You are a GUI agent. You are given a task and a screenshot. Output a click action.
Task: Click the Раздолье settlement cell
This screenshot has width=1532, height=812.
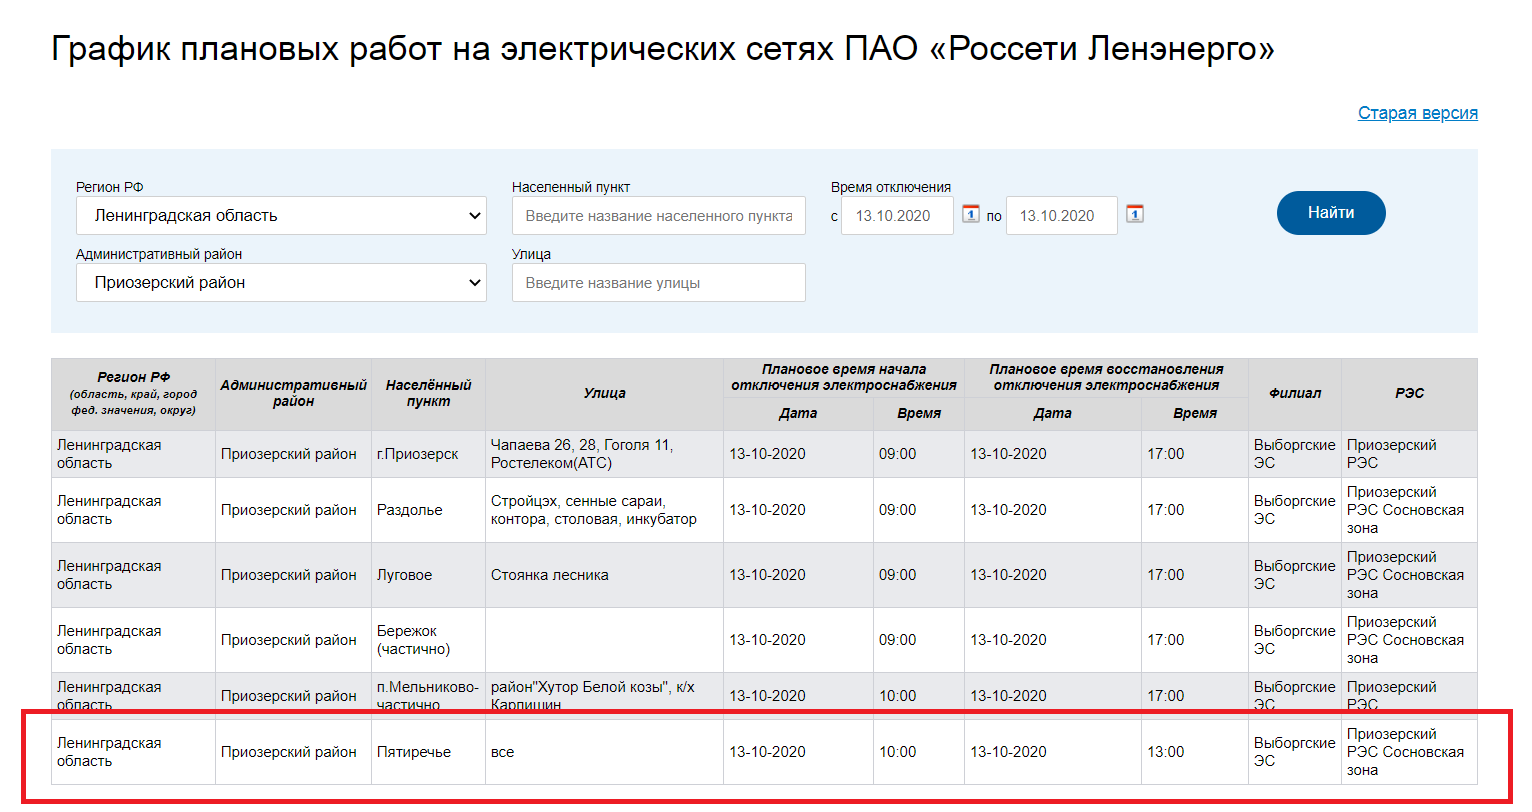(428, 510)
